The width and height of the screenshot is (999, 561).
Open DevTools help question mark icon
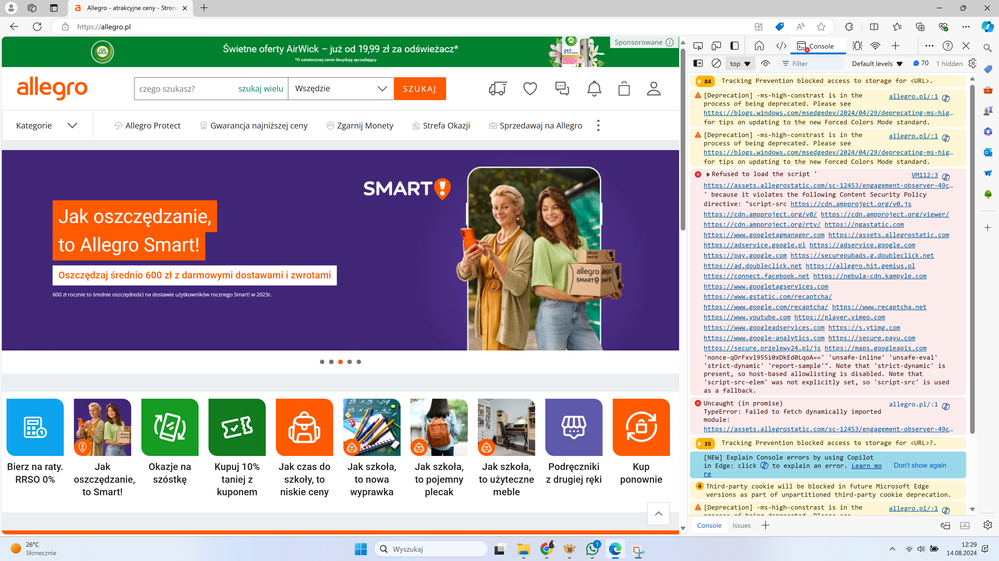[x=947, y=46]
